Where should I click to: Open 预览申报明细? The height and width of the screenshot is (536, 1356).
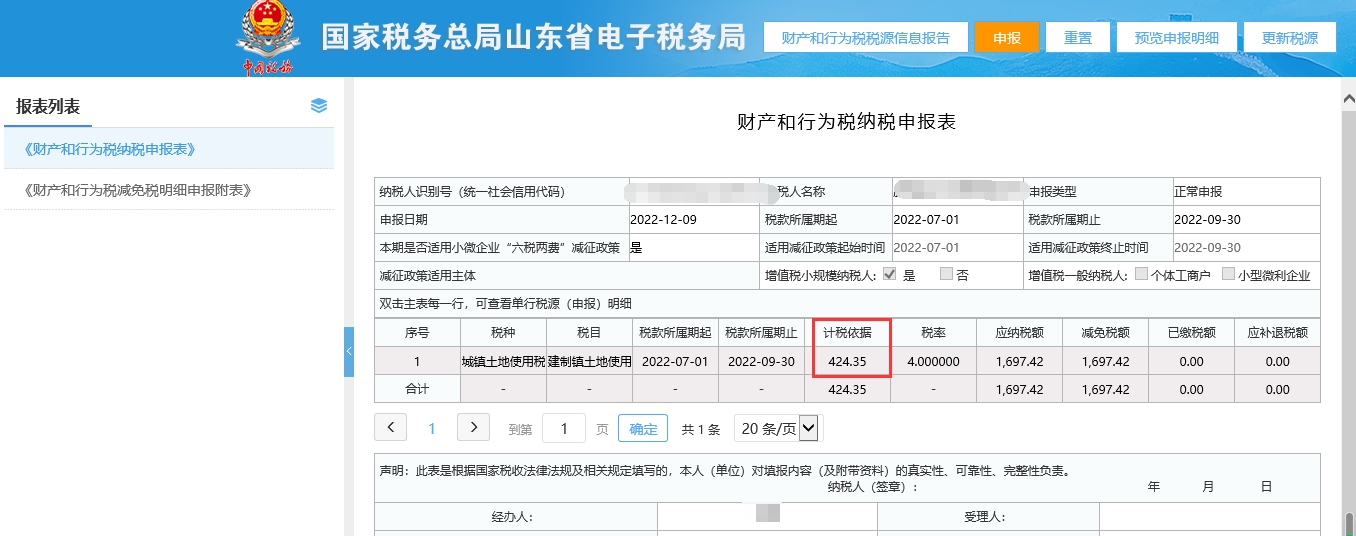click(x=1176, y=38)
